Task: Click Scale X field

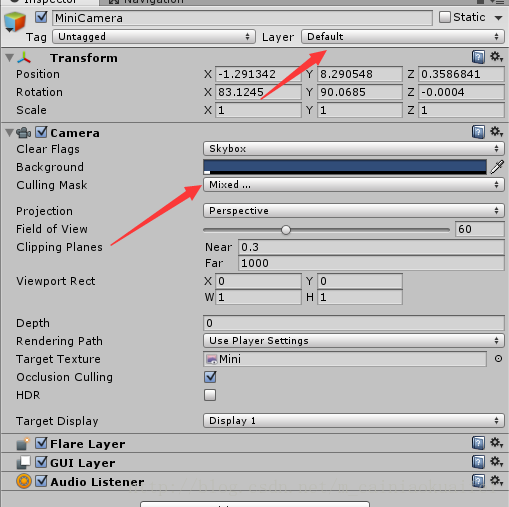Action: [258, 110]
